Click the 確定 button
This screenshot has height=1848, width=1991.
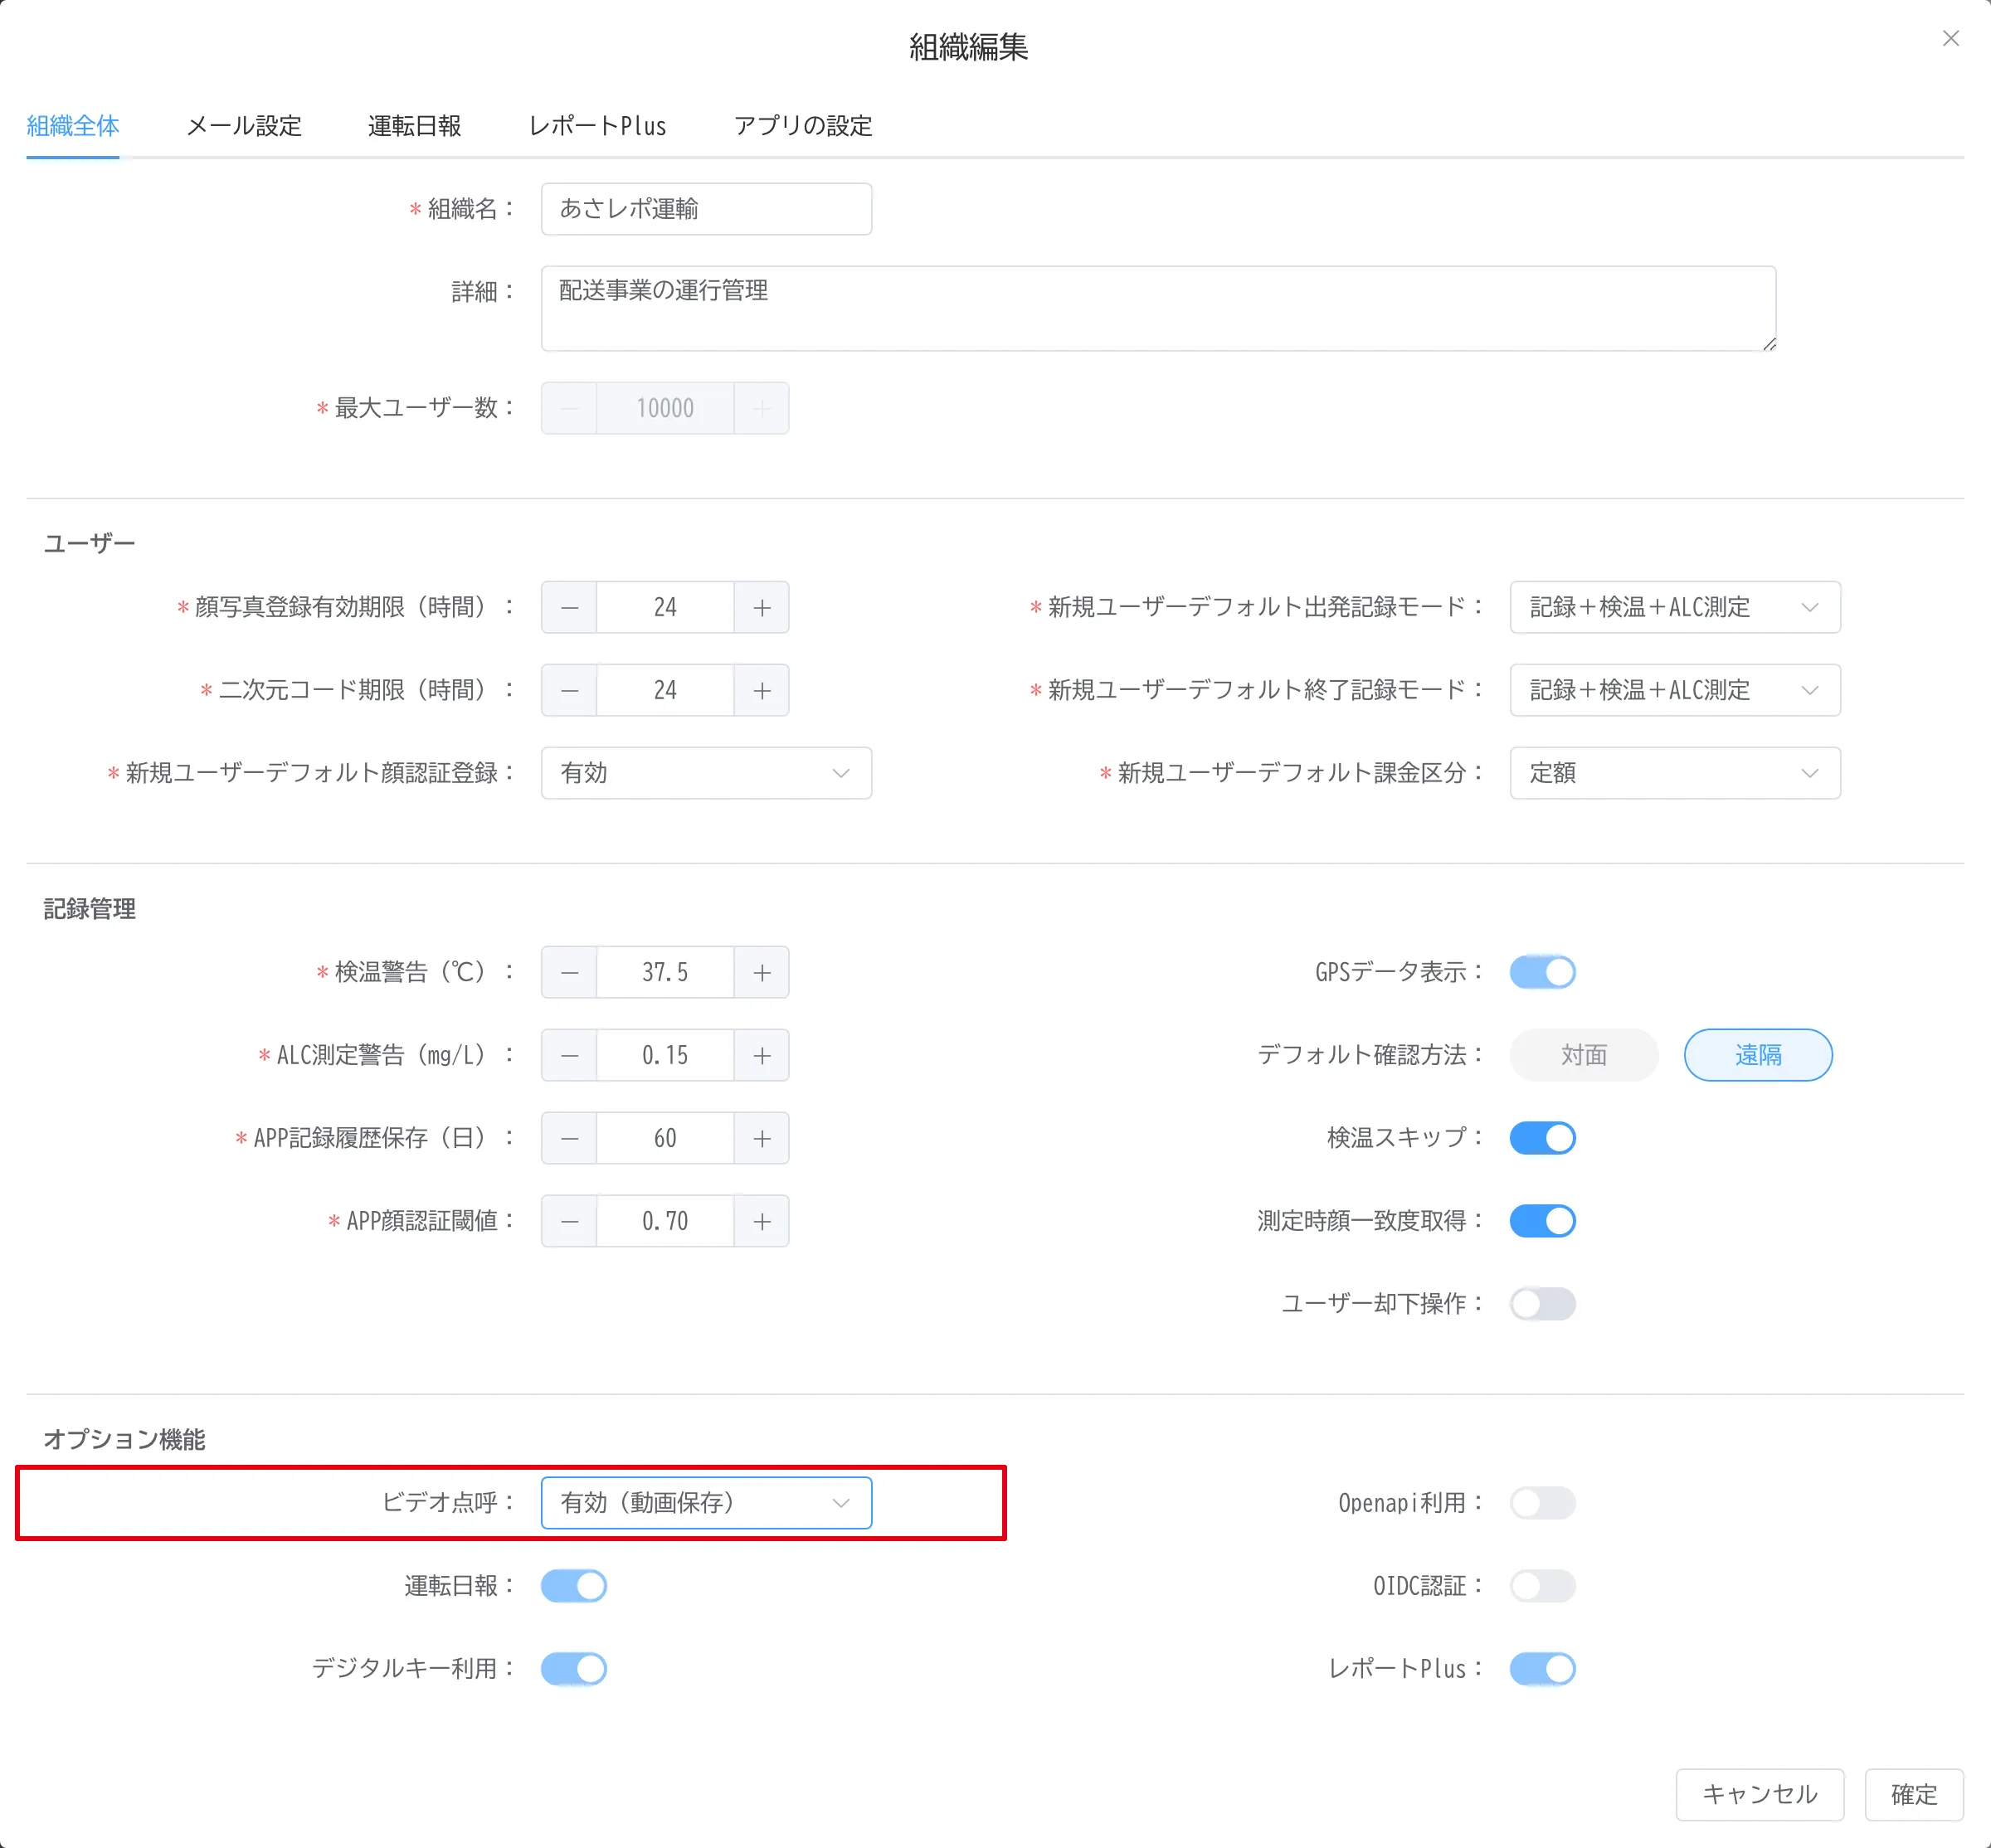(1914, 1795)
